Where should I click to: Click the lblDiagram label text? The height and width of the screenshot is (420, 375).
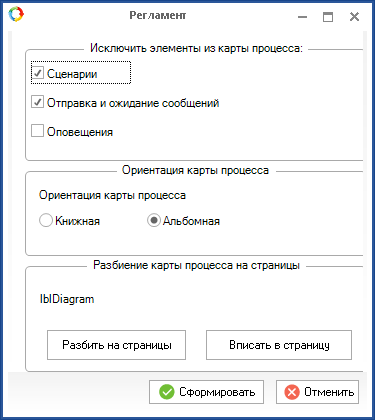click(67, 299)
